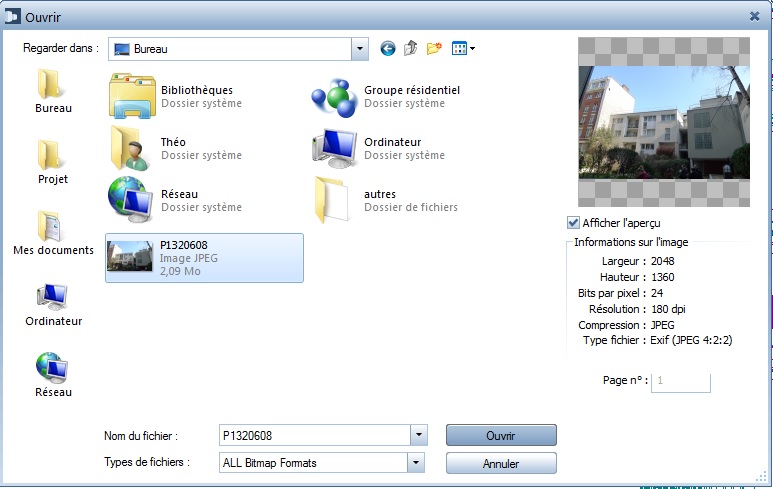Click 'Dossier de fichiers' text under autres

(411, 207)
